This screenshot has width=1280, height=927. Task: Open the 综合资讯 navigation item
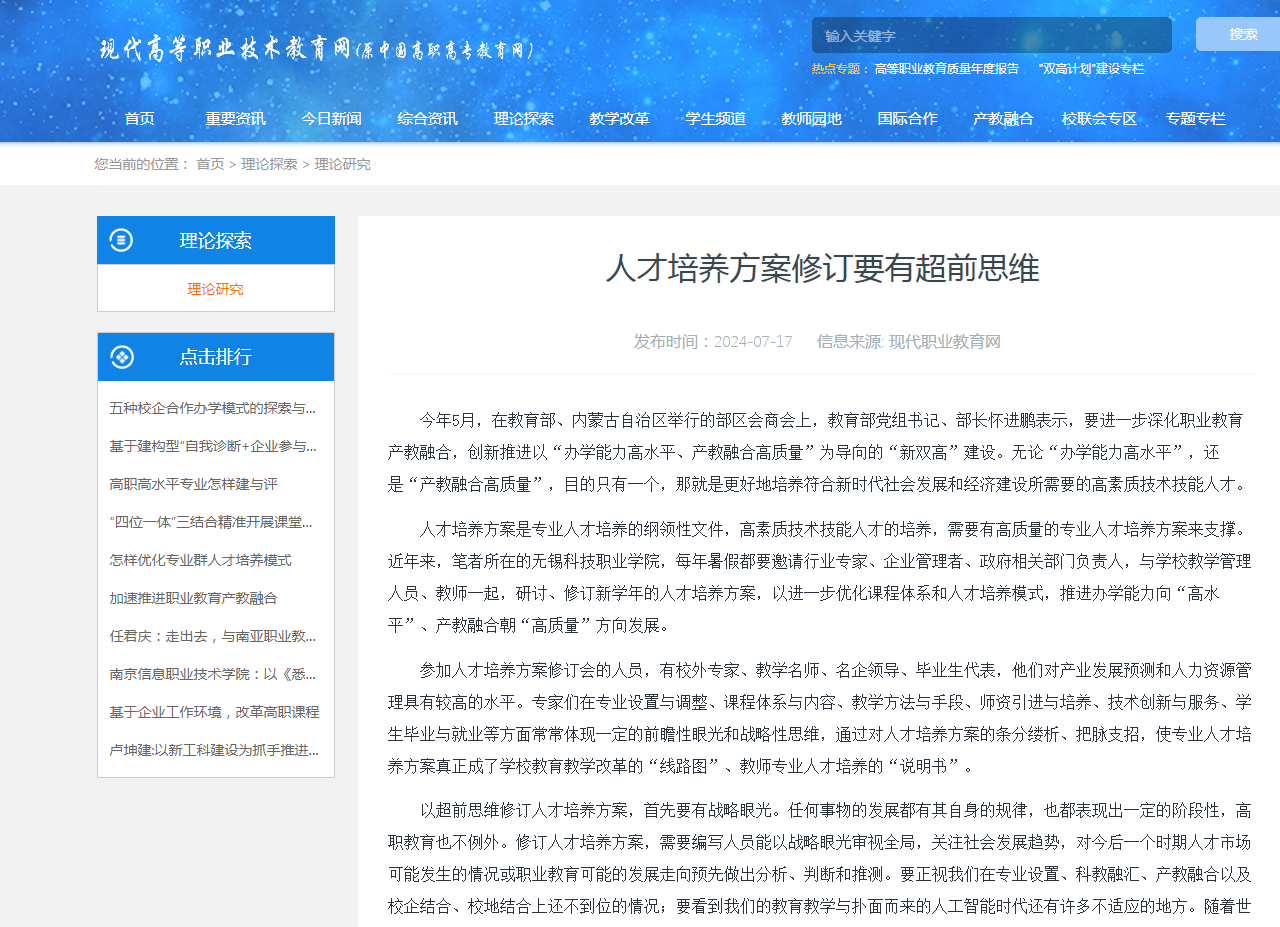click(x=428, y=118)
